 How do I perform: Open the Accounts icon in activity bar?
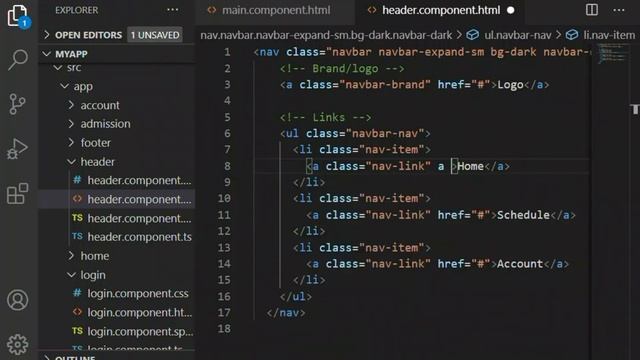[18, 300]
